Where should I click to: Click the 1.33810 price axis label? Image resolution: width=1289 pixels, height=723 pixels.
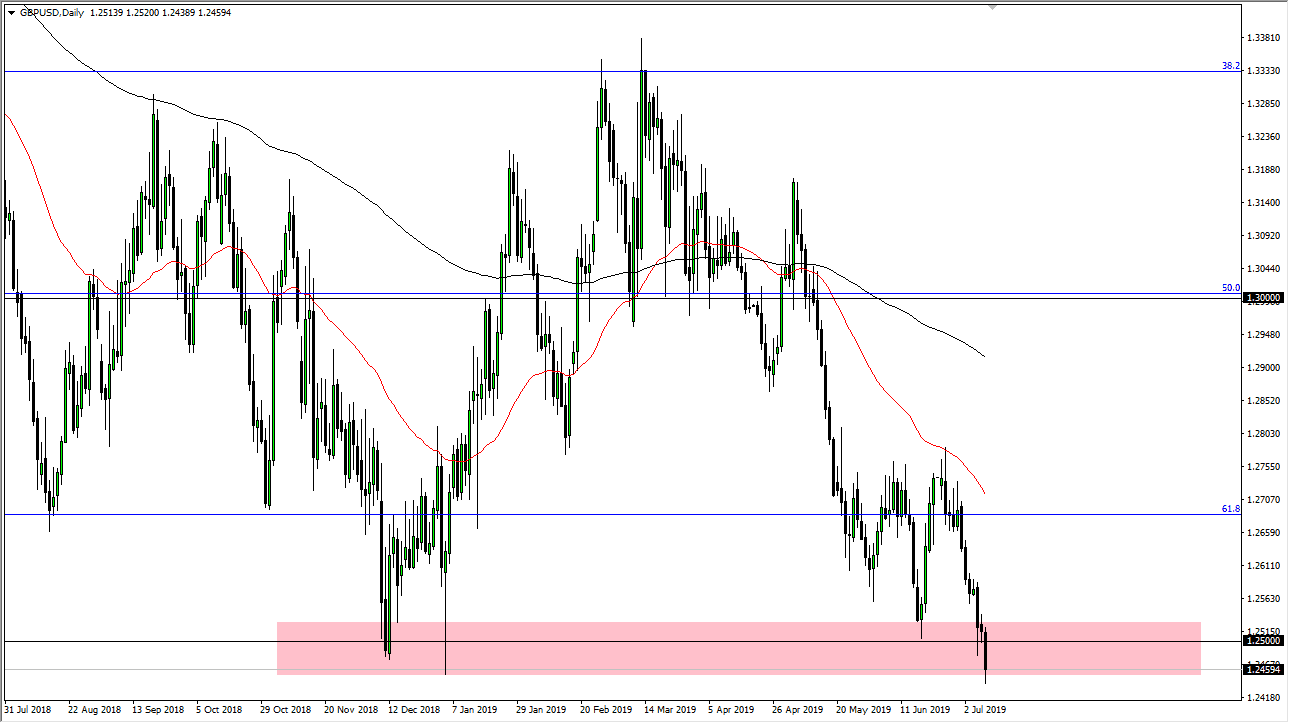point(1263,38)
